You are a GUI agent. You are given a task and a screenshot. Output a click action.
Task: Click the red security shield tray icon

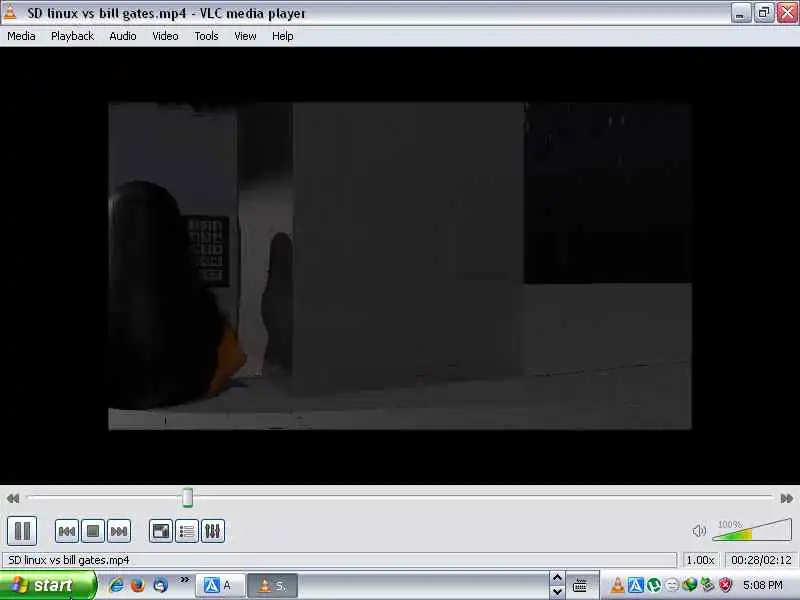pyautogui.click(x=726, y=585)
